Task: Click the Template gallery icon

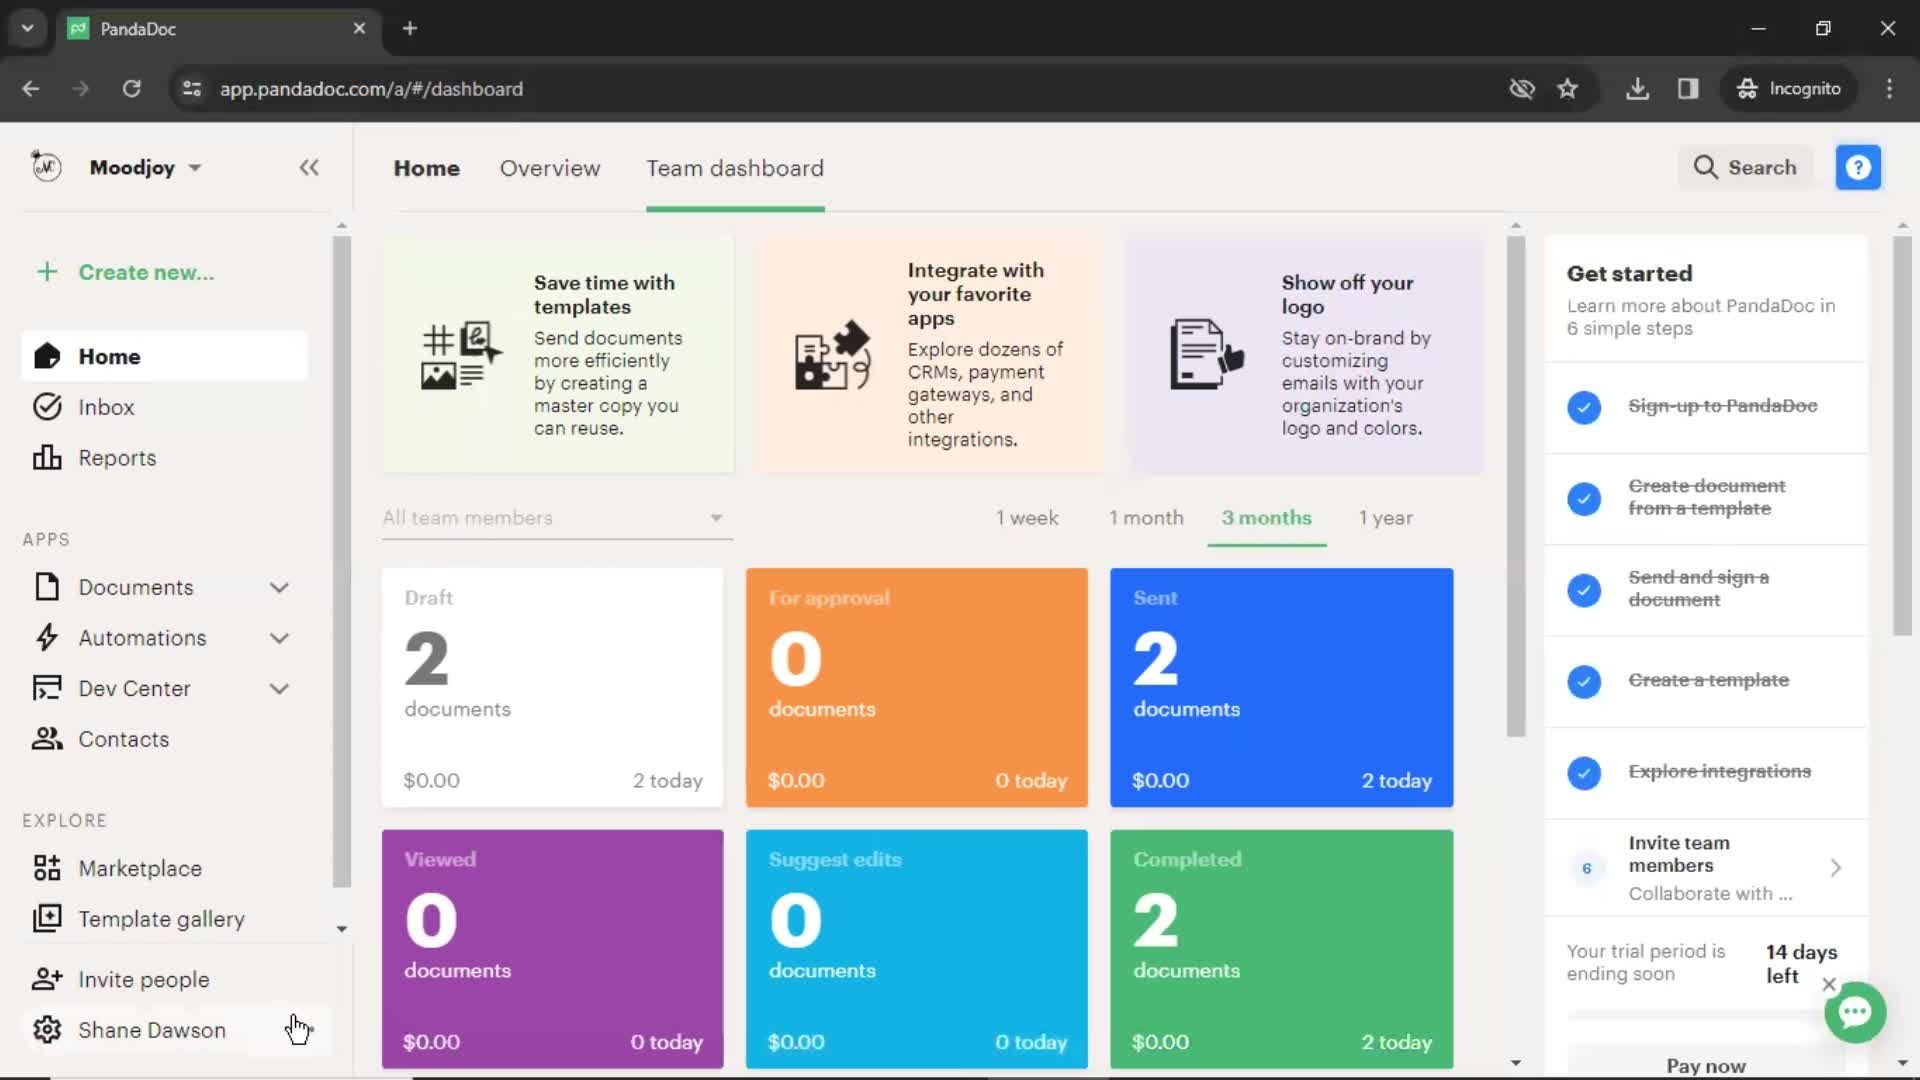Action: pyautogui.click(x=46, y=919)
